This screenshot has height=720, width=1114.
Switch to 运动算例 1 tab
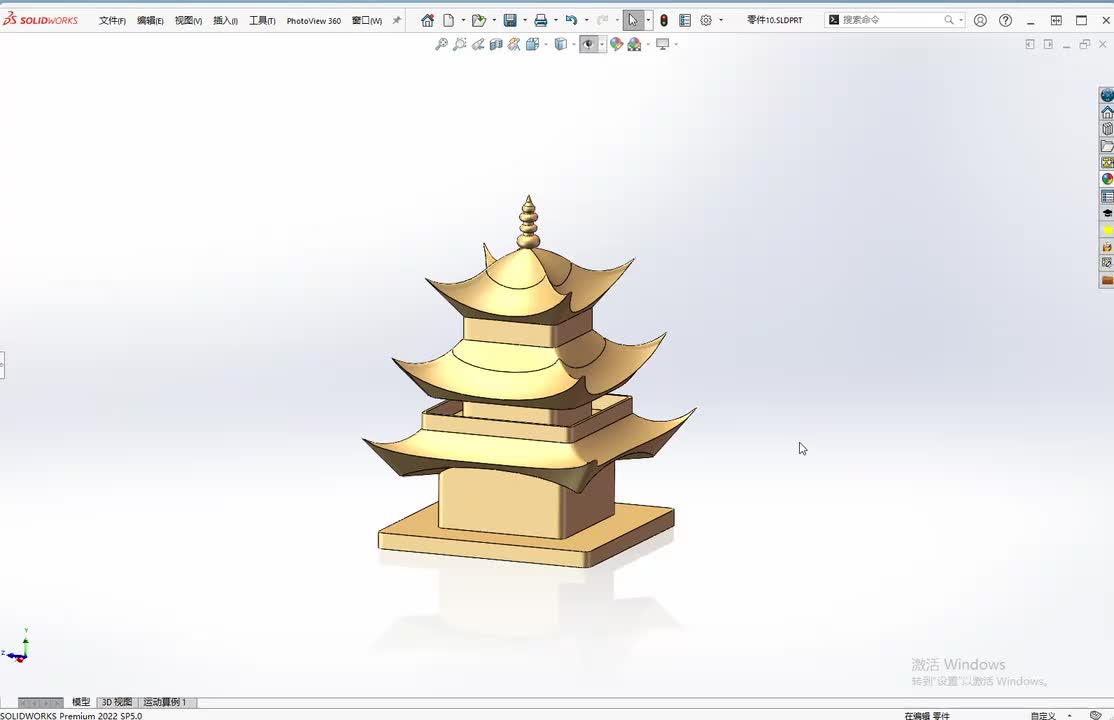point(166,702)
